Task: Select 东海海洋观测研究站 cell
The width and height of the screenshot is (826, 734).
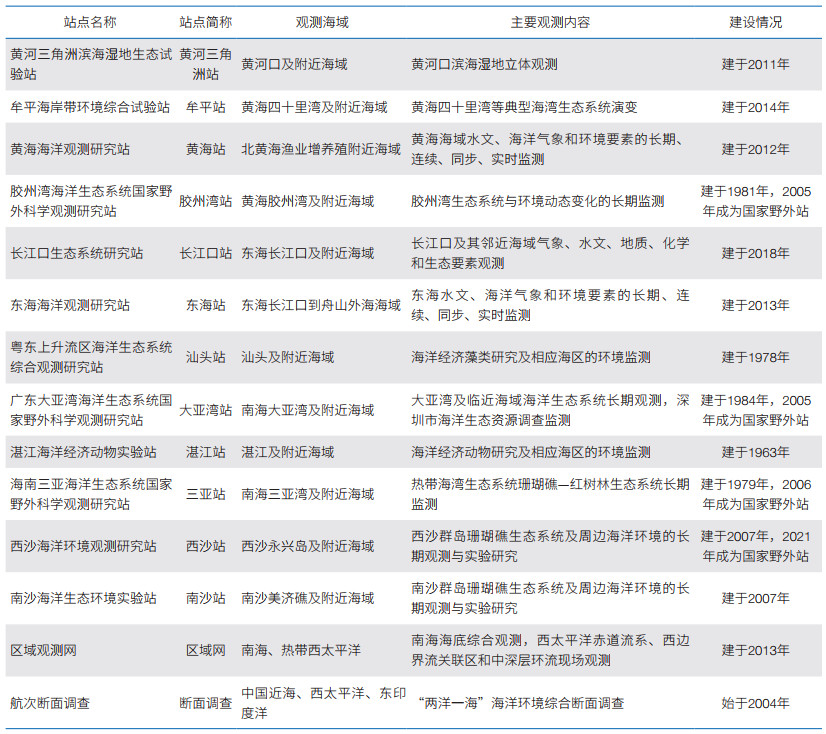Action: pyautogui.click(x=70, y=305)
